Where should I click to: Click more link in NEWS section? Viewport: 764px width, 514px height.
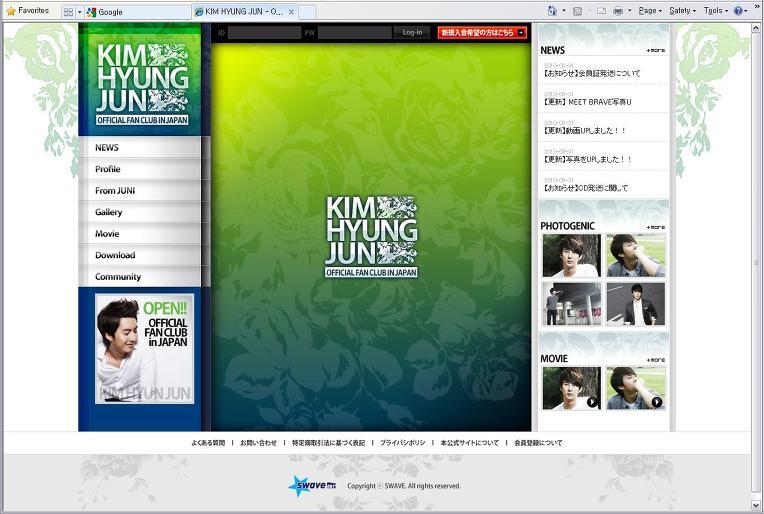tap(655, 50)
